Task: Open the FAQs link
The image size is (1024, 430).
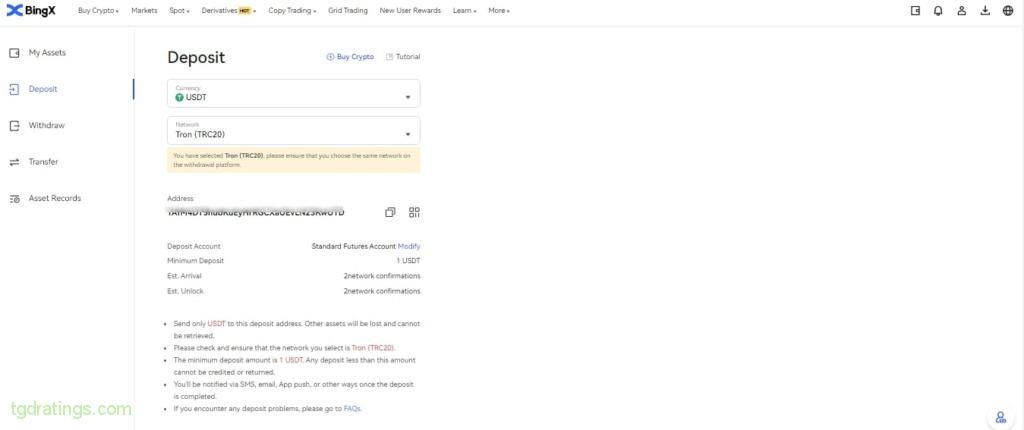Action: [x=352, y=408]
